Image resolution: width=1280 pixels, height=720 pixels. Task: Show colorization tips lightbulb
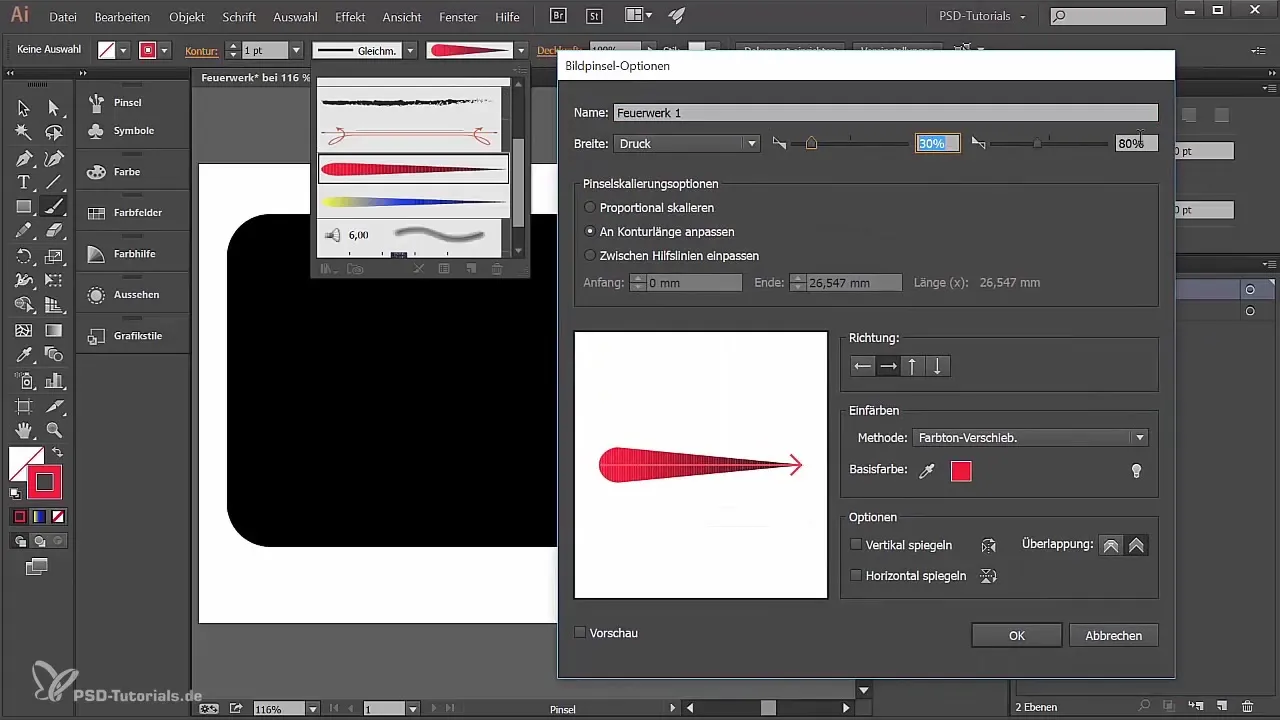click(x=1136, y=471)
